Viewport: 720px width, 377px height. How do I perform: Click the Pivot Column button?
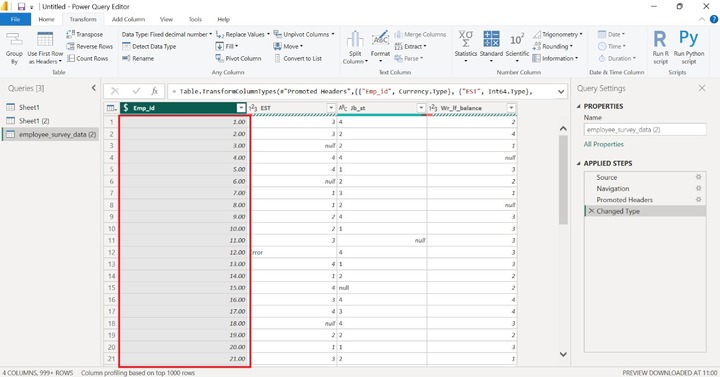pos(238,58)
